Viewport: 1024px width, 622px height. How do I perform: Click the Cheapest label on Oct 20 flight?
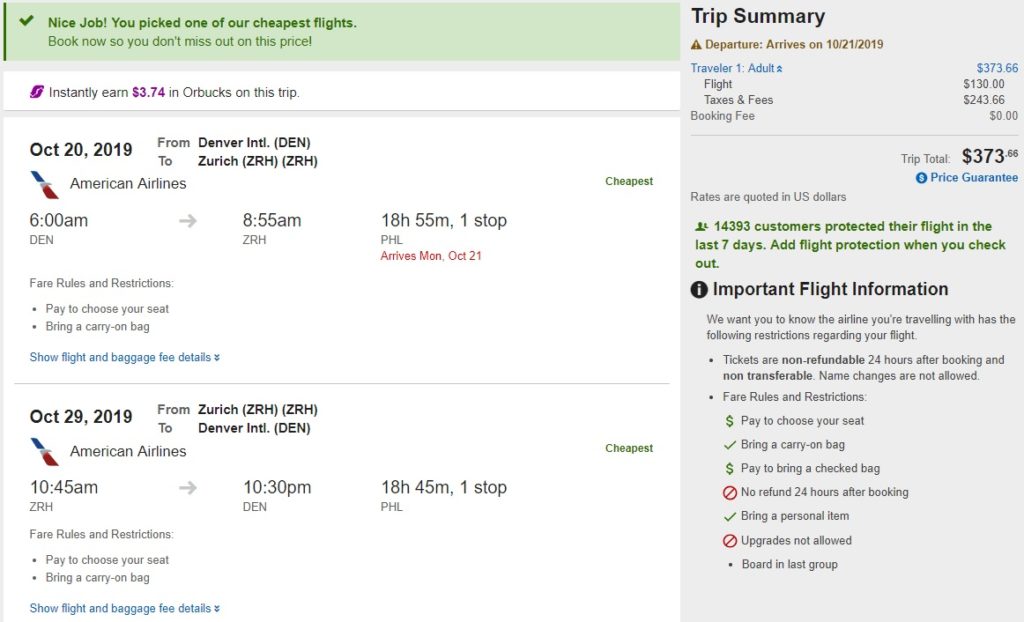tap(629, 181)
